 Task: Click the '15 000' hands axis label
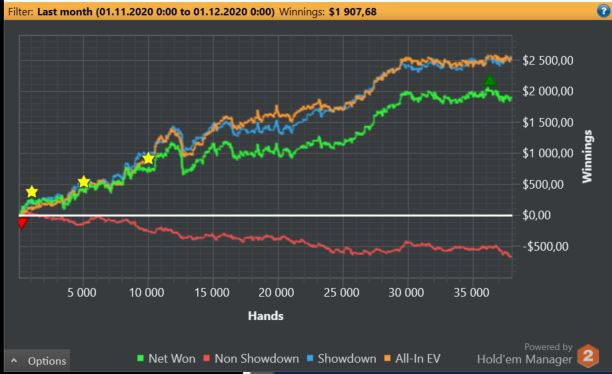tap(212, 292)
